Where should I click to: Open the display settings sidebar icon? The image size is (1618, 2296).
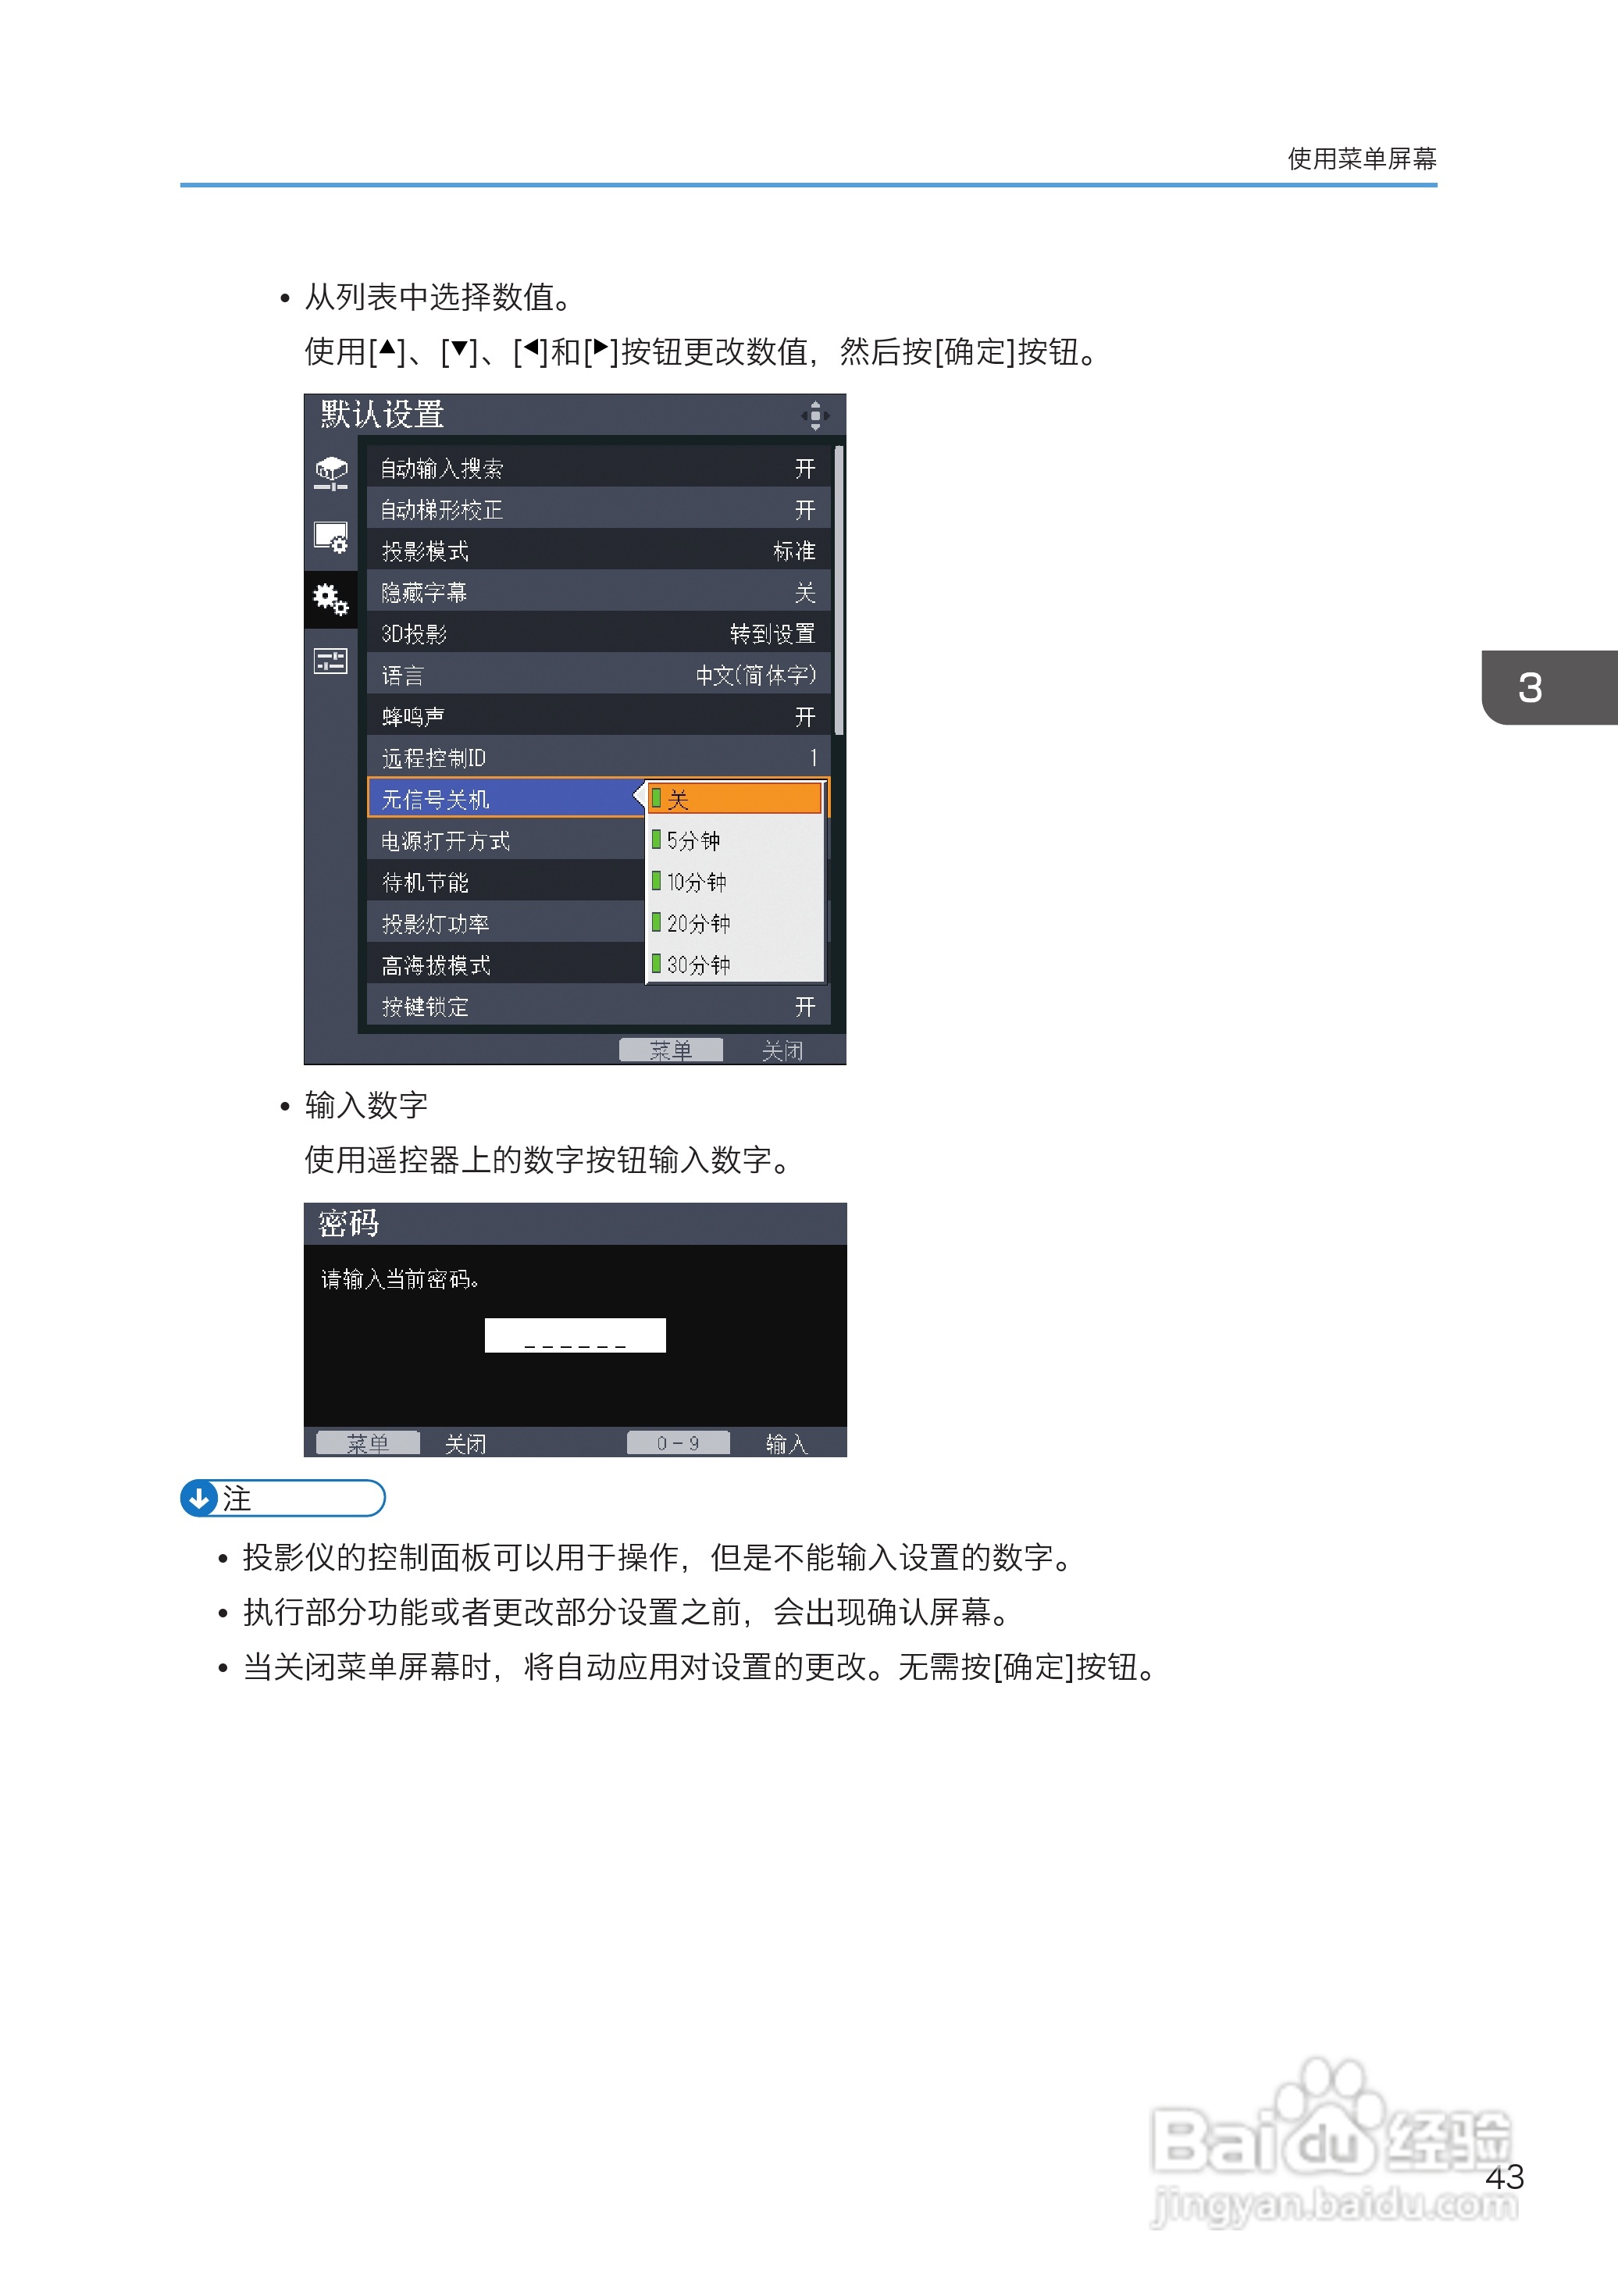(331, 537)
